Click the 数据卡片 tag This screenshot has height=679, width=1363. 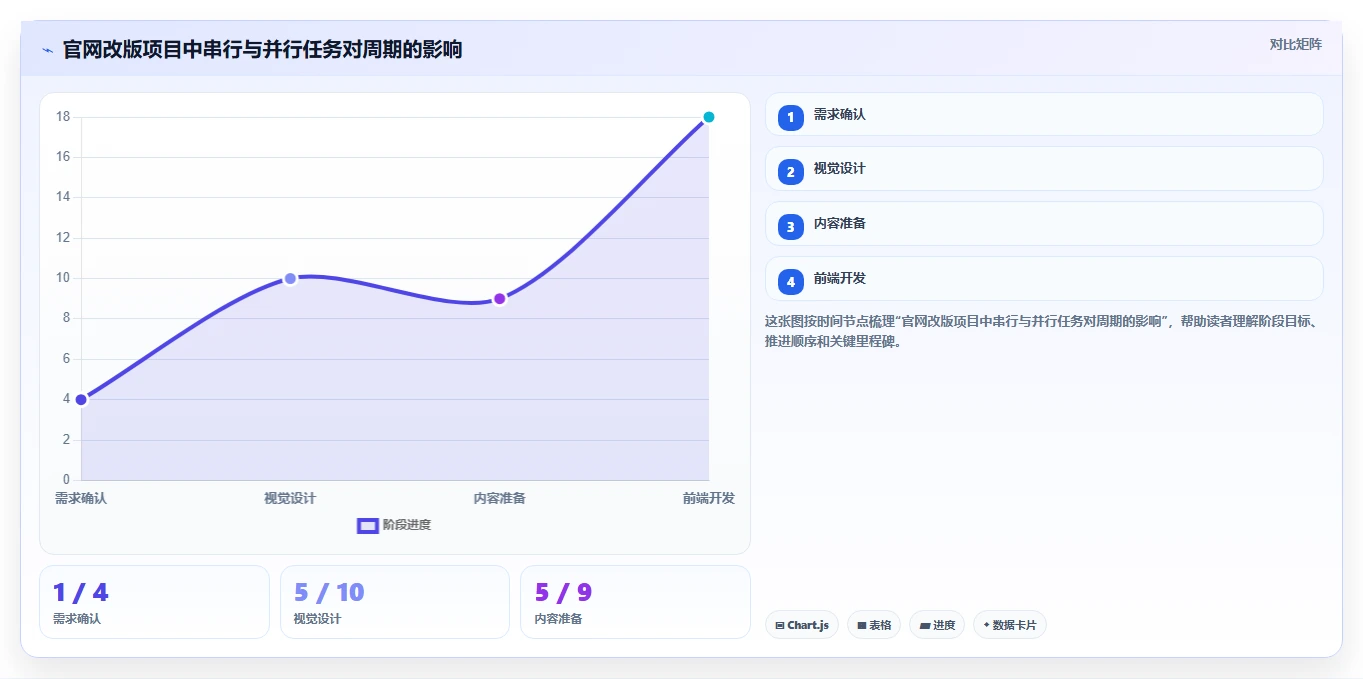coord(1010,625)
